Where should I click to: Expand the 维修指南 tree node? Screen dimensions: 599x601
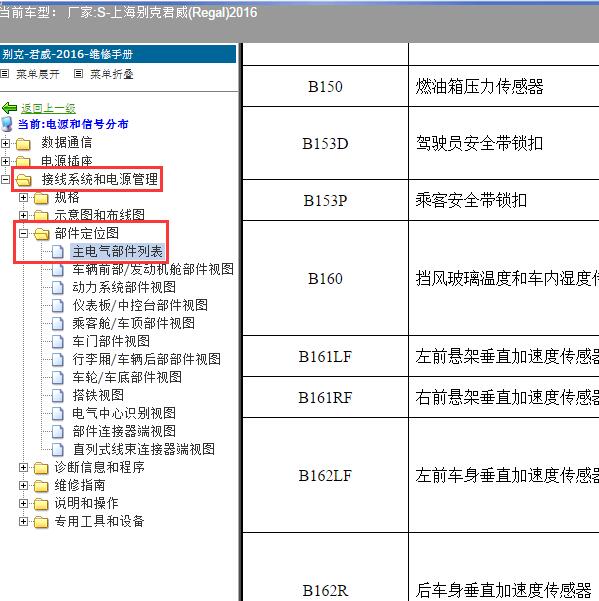point(23,486)
